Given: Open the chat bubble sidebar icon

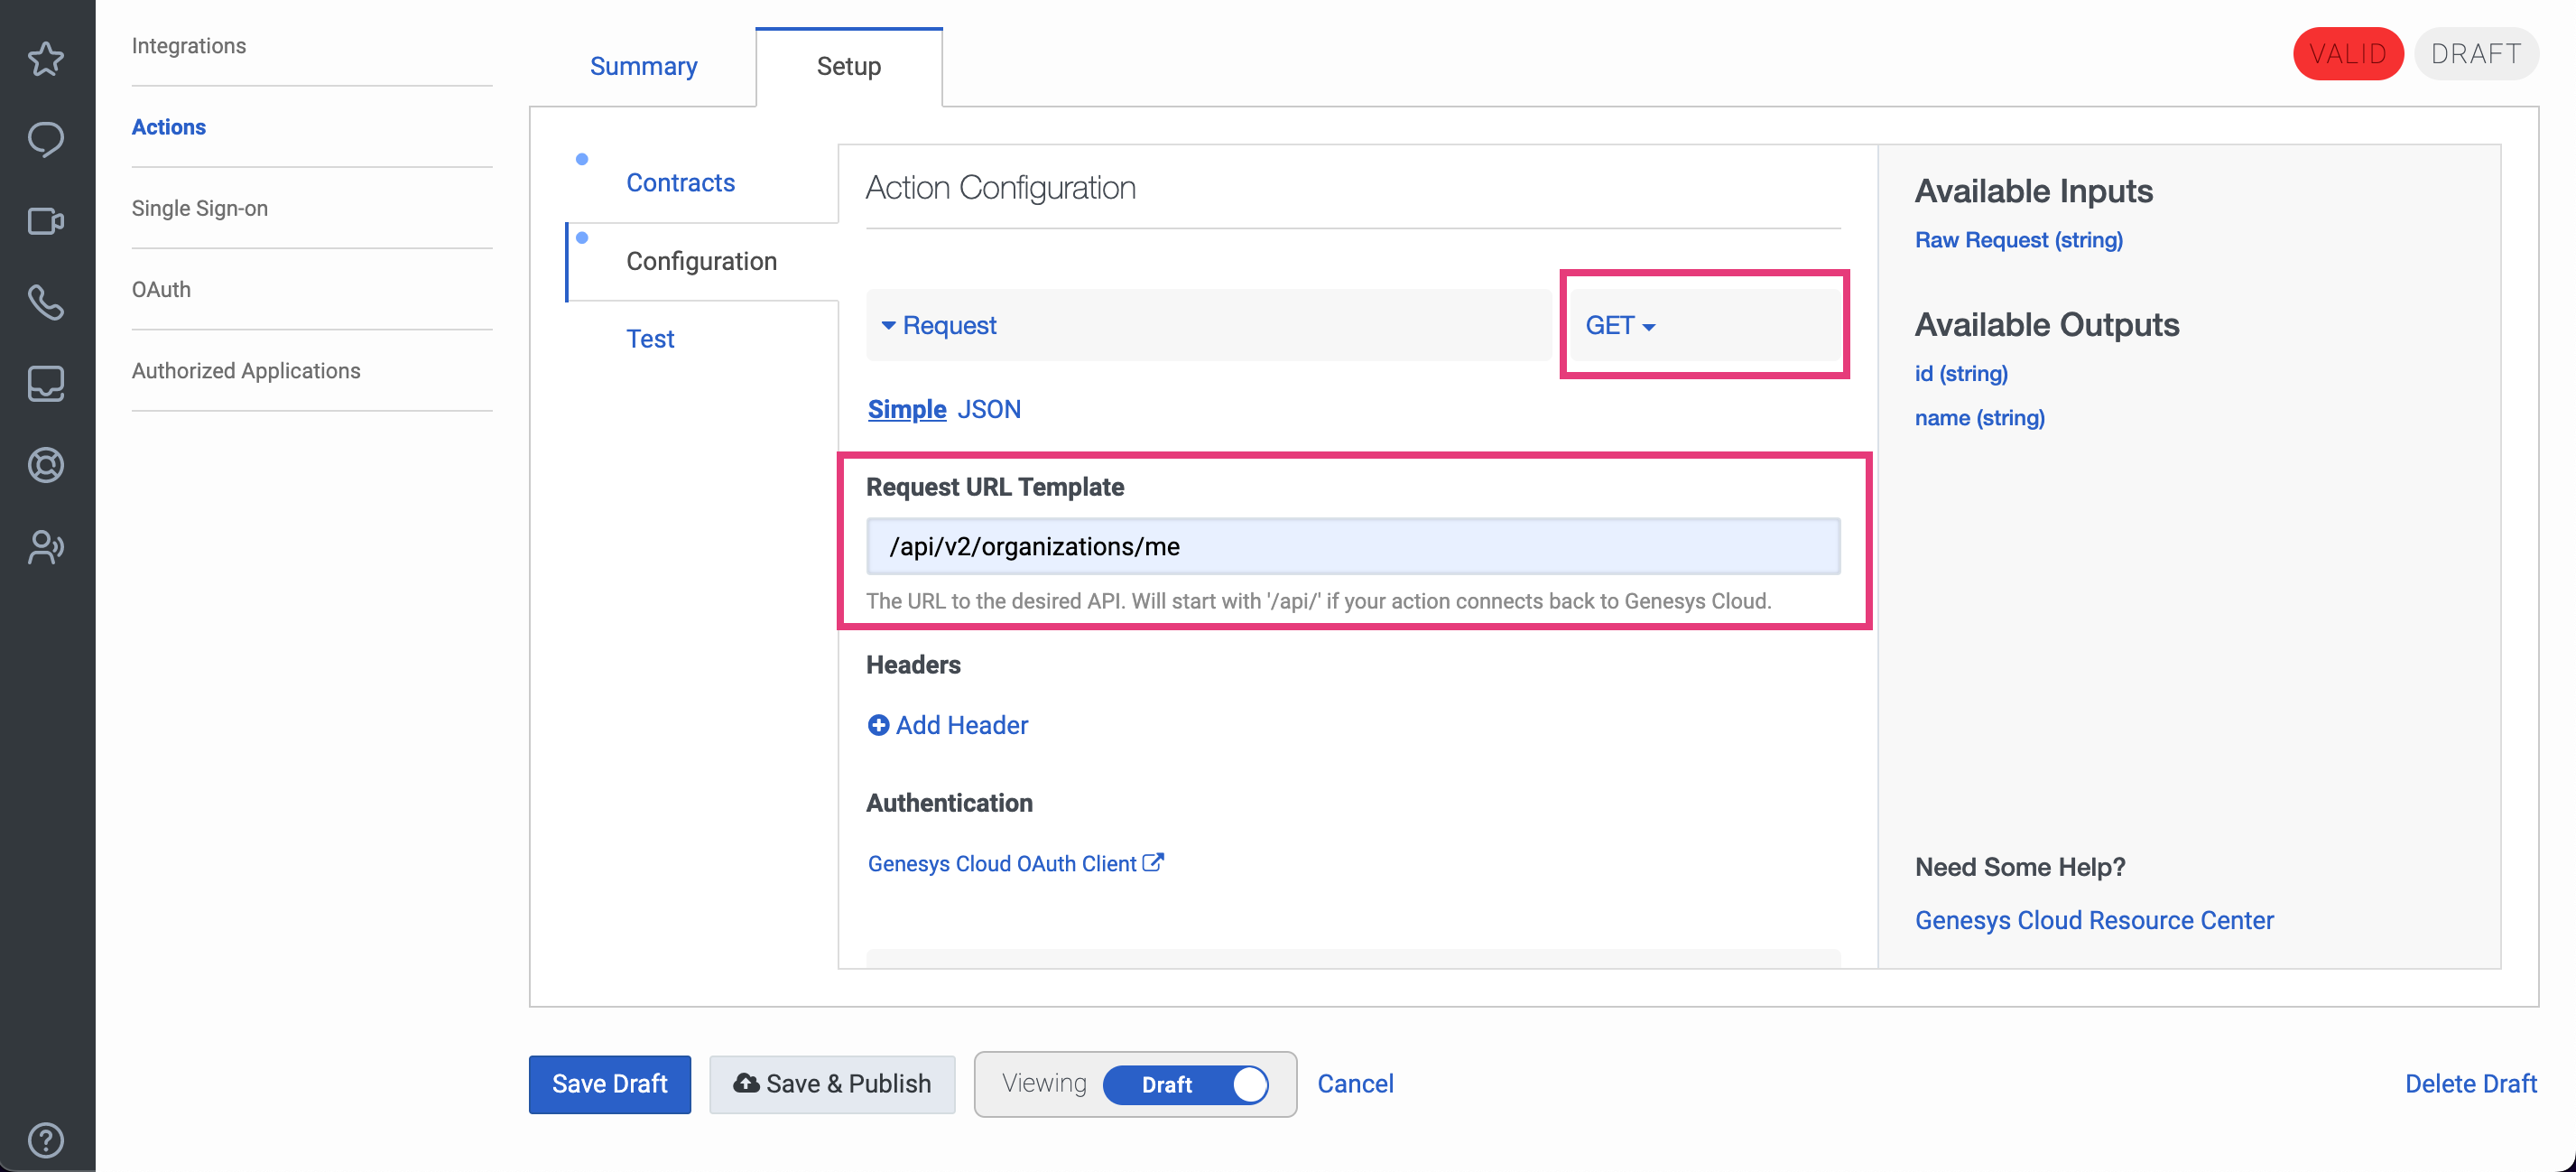Looking at the screenshot, I should point(46,140).
